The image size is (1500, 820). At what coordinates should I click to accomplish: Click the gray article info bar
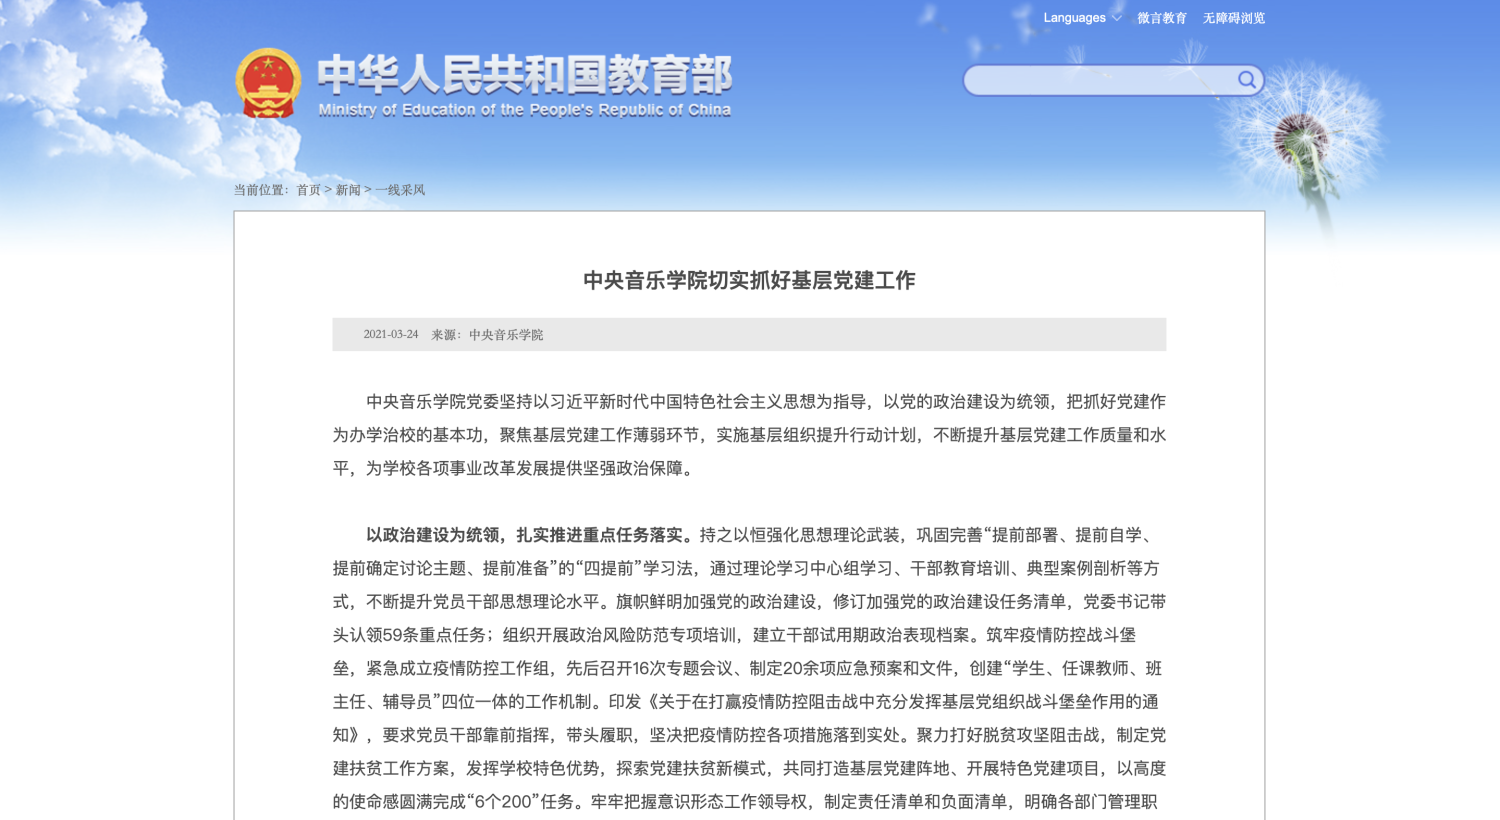tap(850, 334)
